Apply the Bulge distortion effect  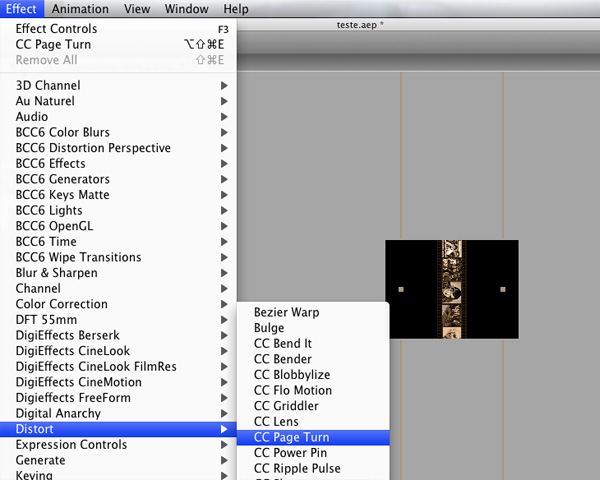click(269, 328)
